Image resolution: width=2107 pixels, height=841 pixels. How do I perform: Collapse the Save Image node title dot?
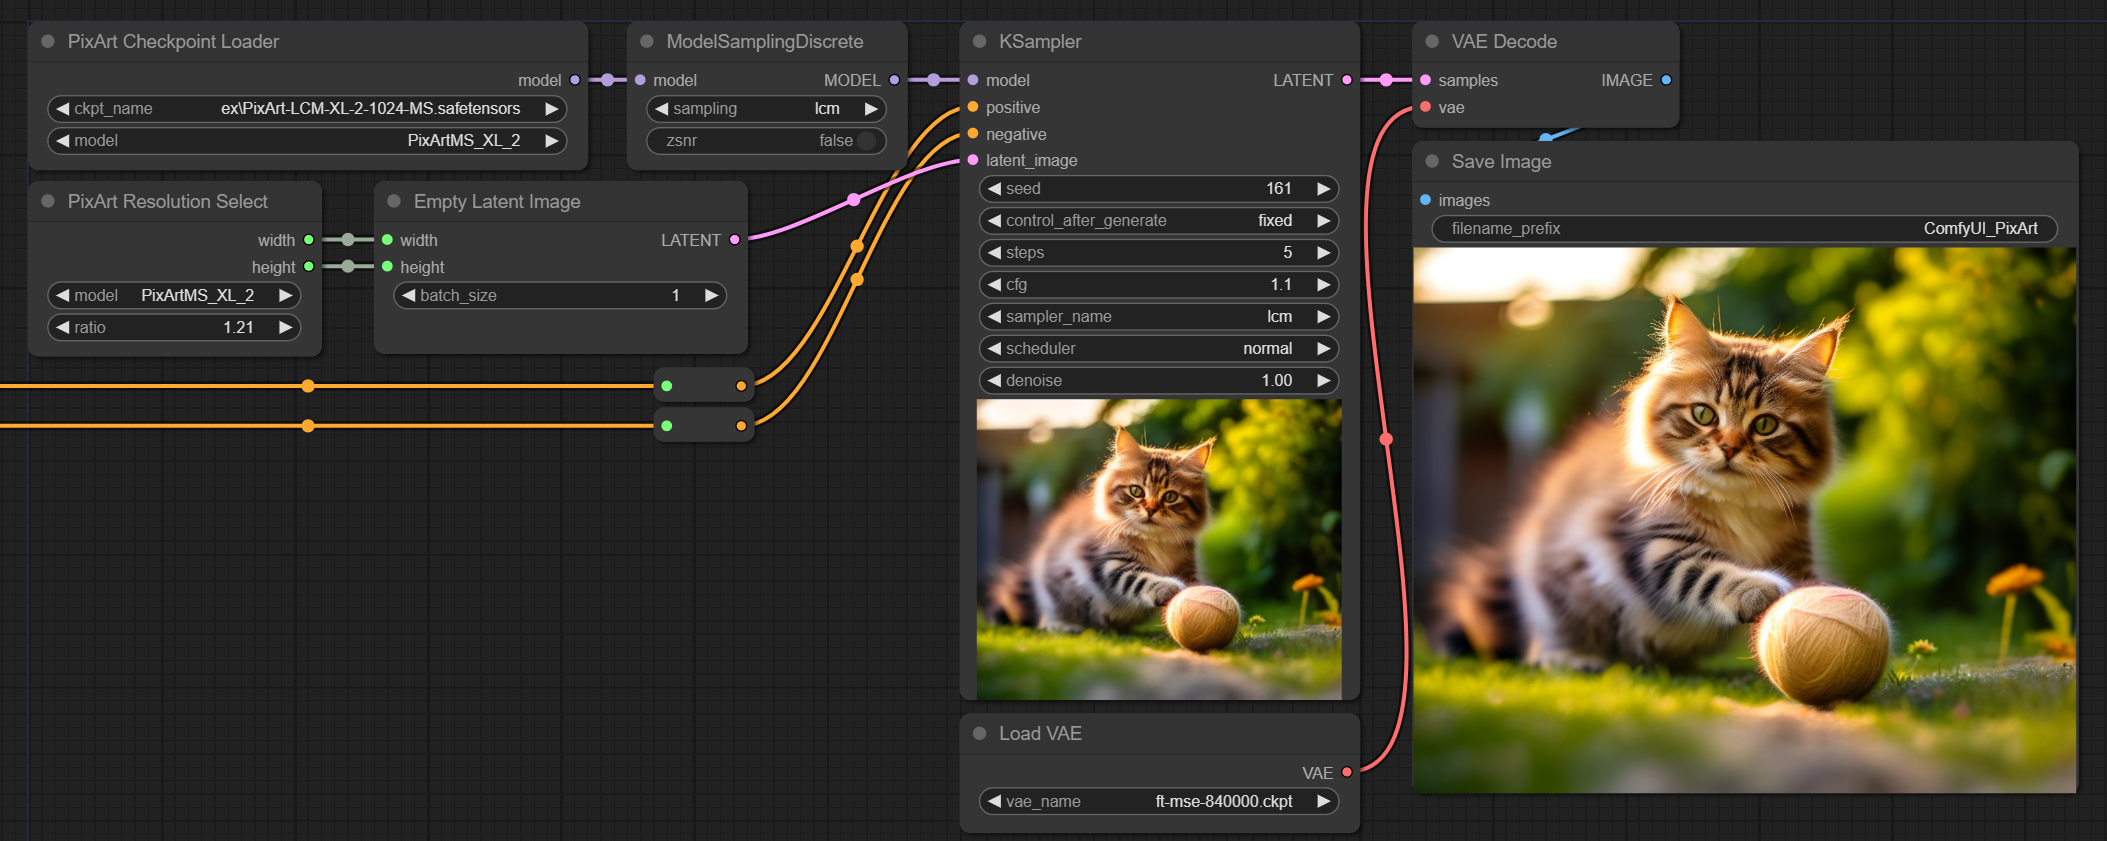(x=1432, y=161)
